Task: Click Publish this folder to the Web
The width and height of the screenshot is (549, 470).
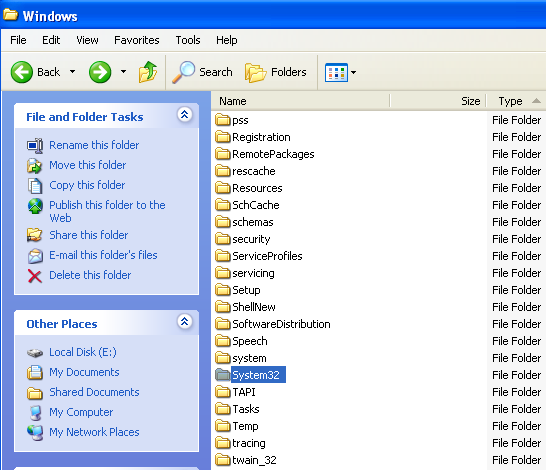Action: coord(107,211)
